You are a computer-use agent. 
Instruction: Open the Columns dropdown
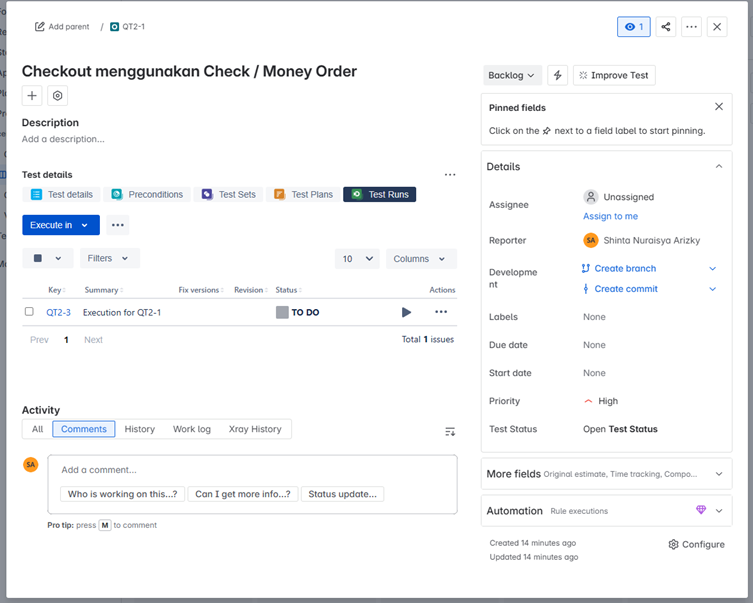420,258
